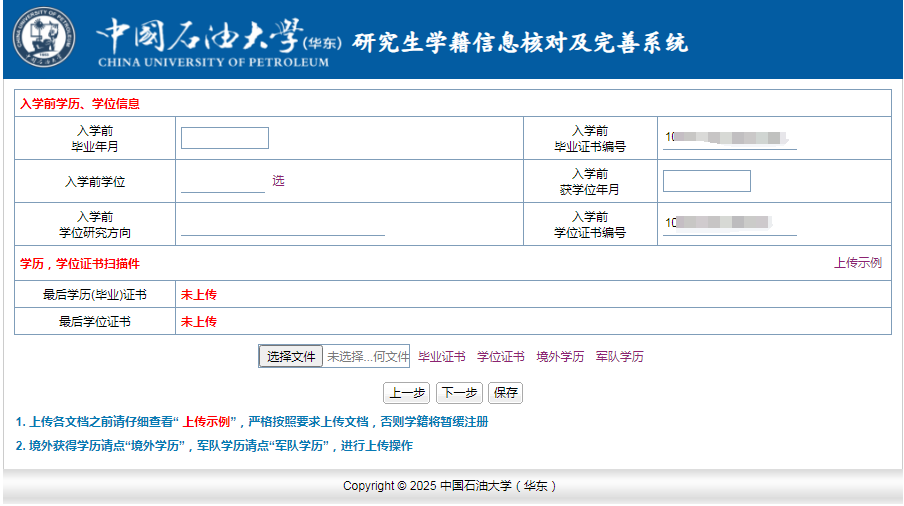Click 未上传 status for 最后学位证书
The image size is (904, 506).
coord(198,322)
